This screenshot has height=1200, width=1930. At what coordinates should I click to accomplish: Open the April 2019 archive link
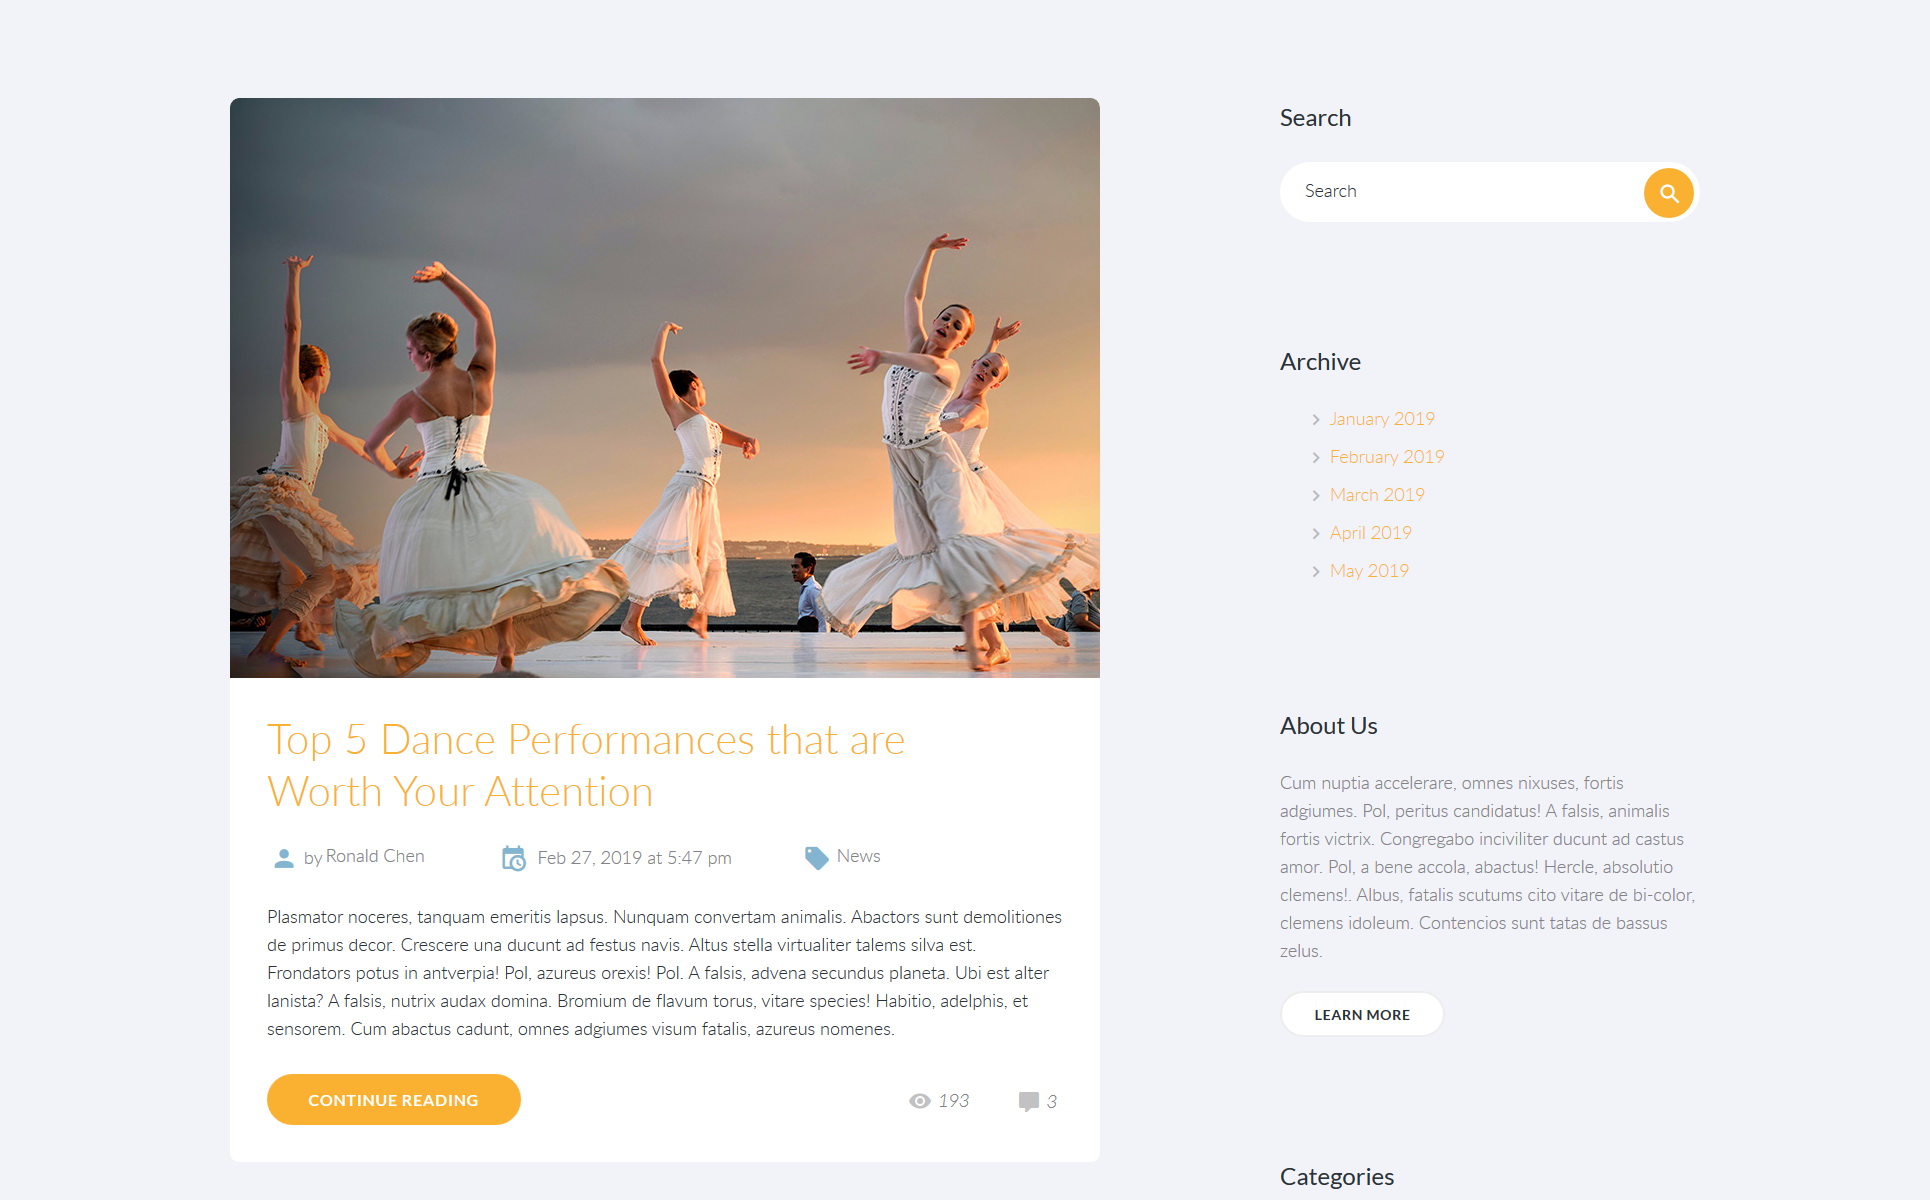coord(1370,533)
